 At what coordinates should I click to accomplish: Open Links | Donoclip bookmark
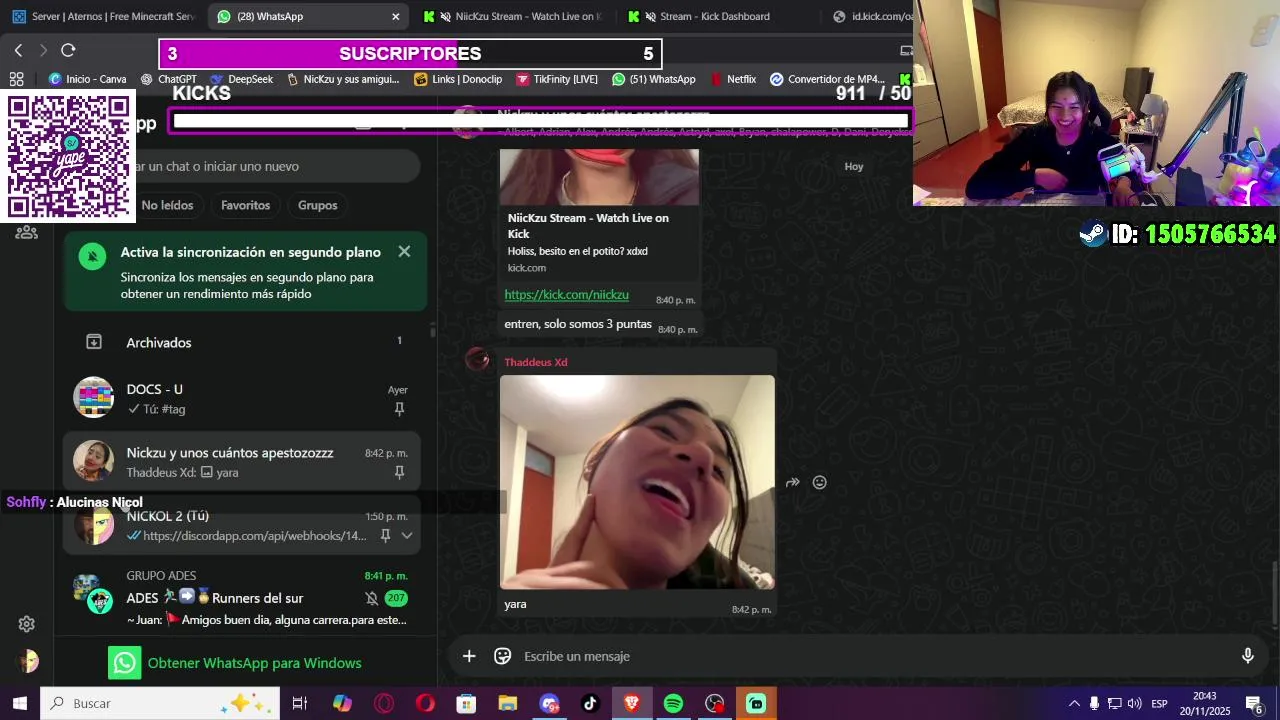458,79
